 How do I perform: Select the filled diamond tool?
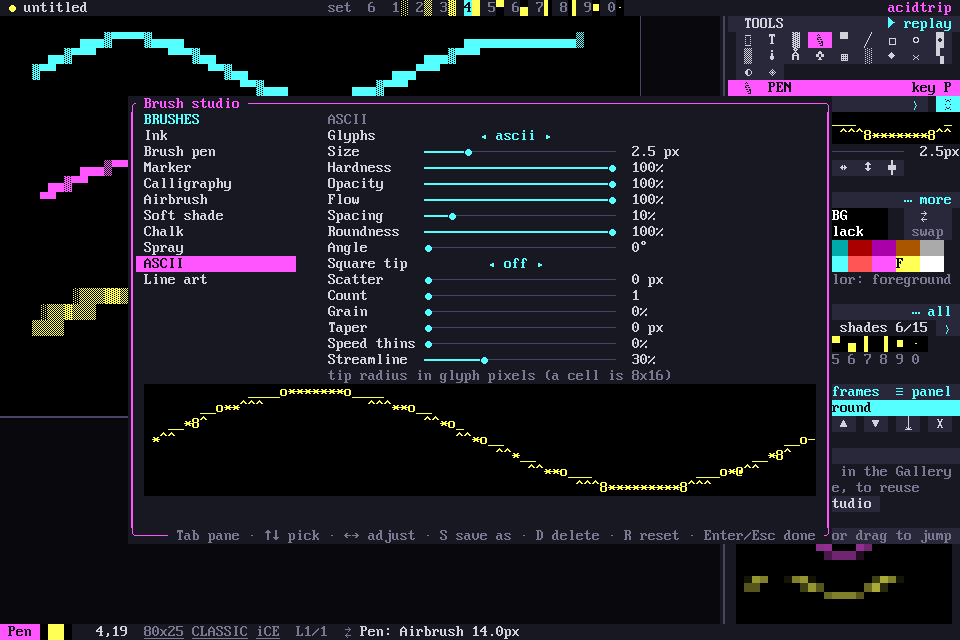tap(892, 56)
